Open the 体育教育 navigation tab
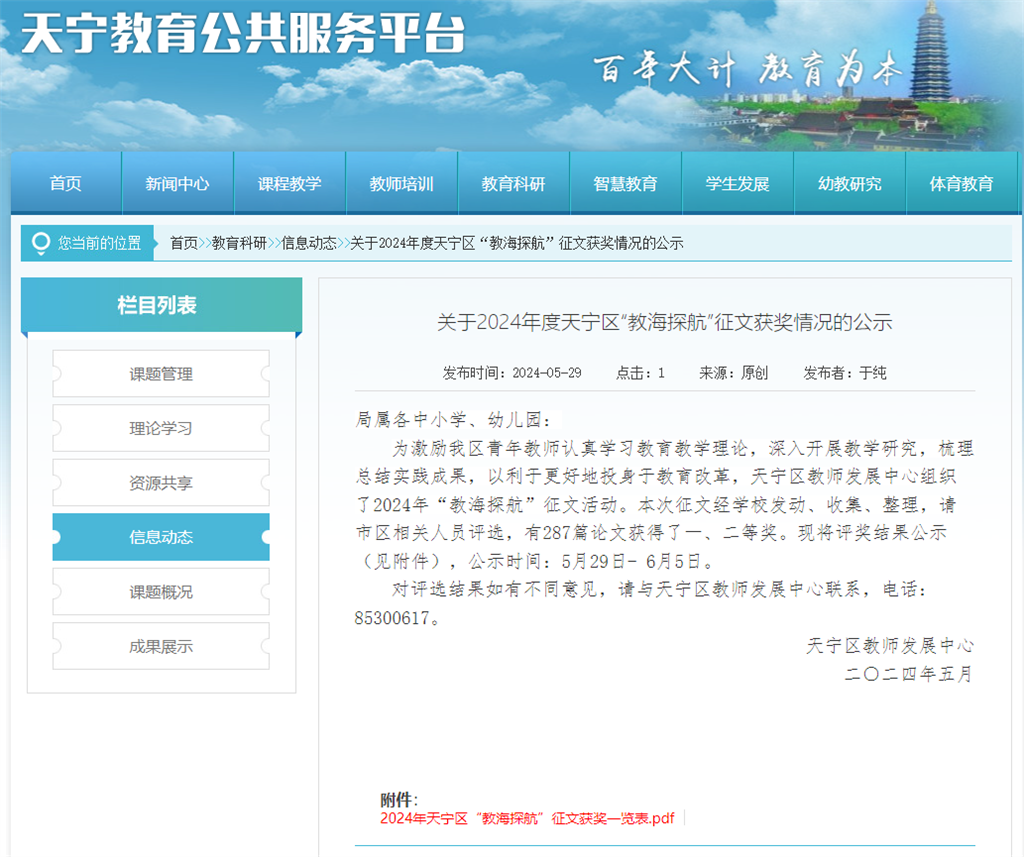The image size is (1024, 857). (x=961, y=184)
